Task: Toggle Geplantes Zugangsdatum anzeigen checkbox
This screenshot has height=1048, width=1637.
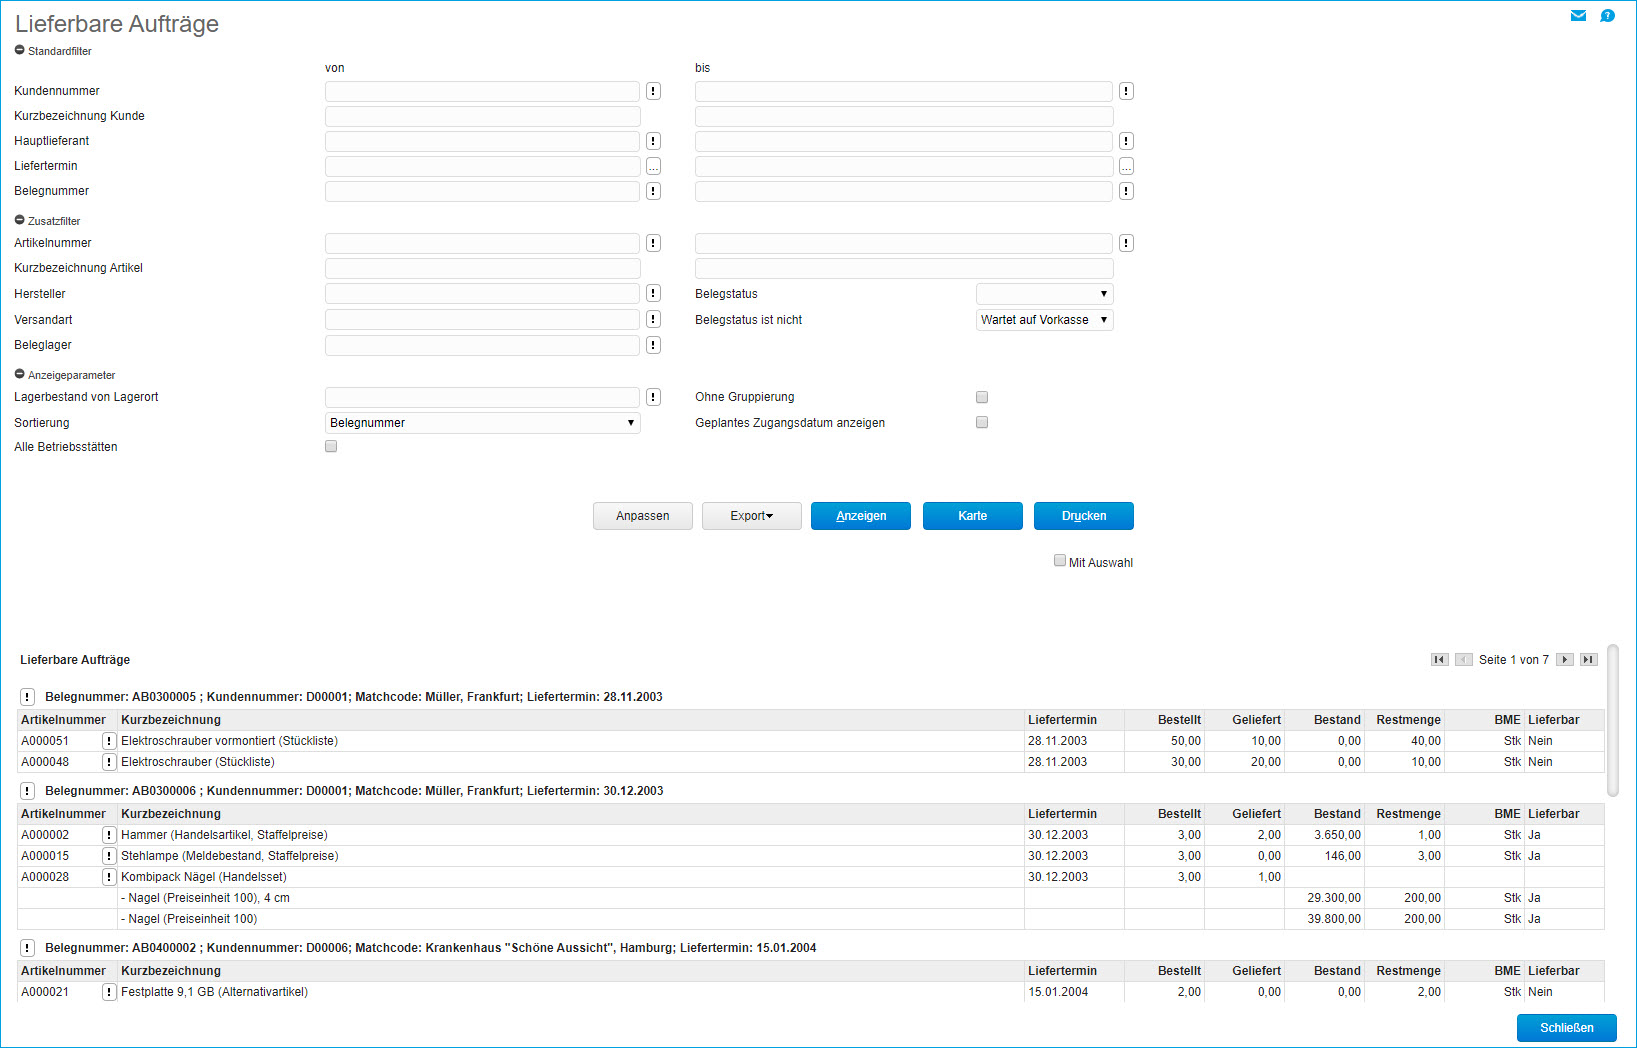Action: 982,422
